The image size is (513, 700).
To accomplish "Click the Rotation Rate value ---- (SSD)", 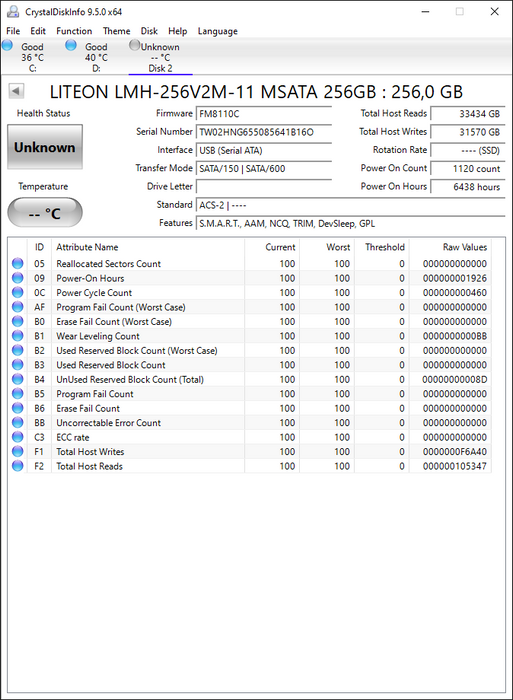I will 468,150.
